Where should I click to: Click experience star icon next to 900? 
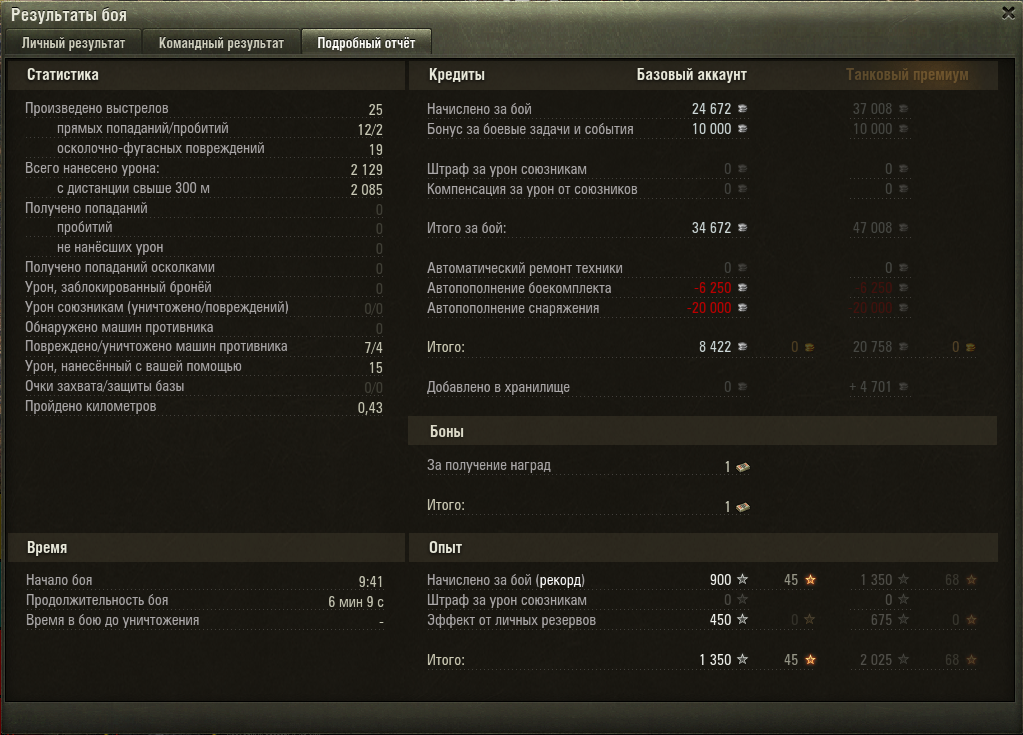[x=742, y=579]
